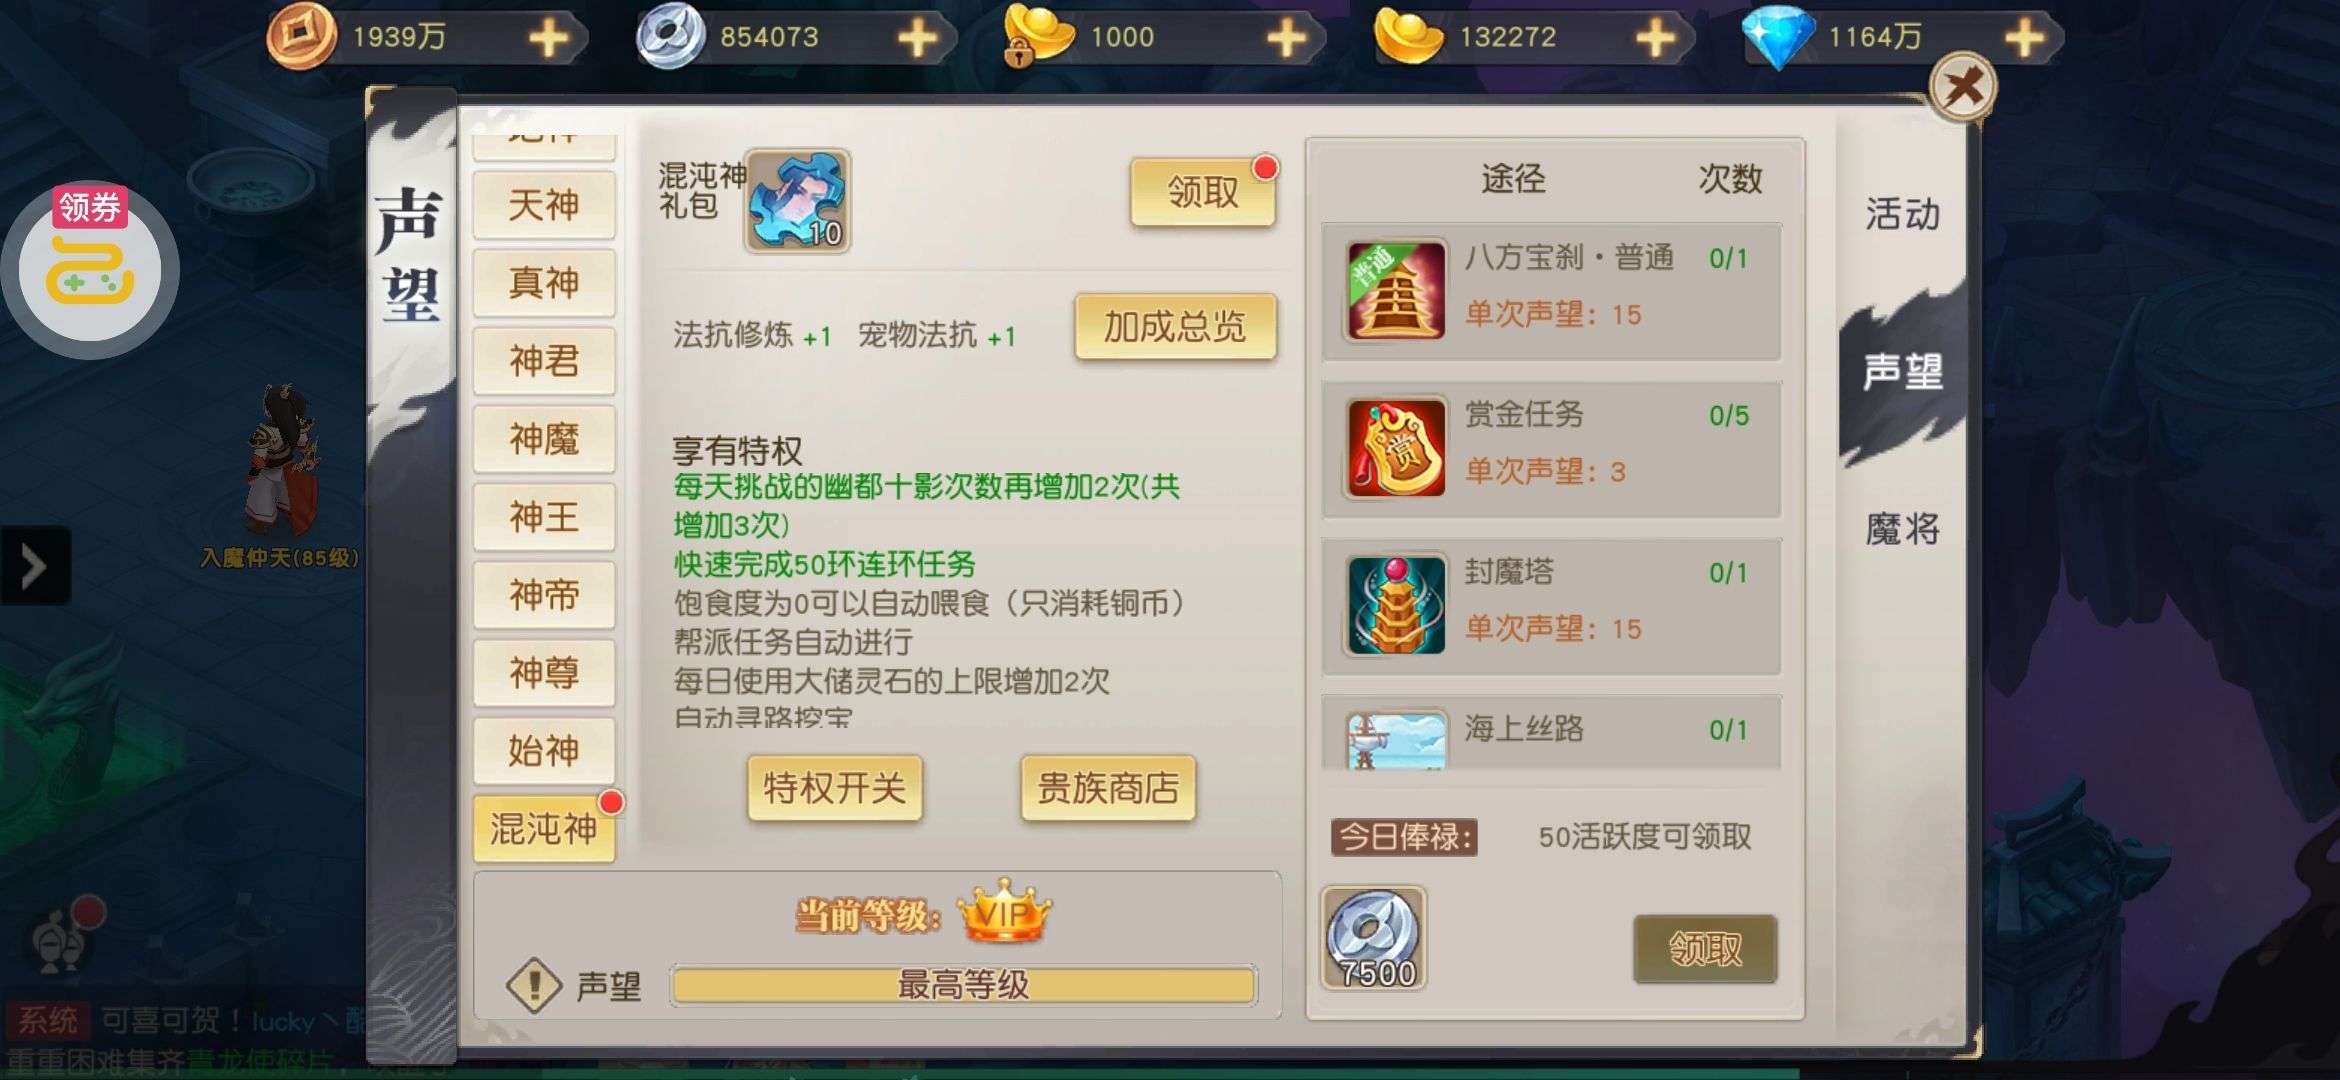This screenshot has height=1080, width=2340.
Task: Close the 声望 panel with X button
Action: pos(1962,87)
